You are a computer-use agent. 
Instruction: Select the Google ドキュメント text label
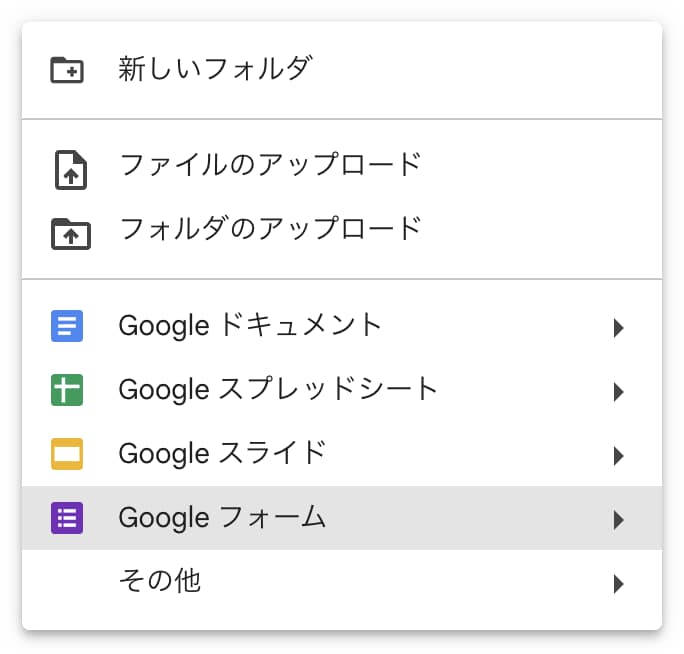pos(250,325)
